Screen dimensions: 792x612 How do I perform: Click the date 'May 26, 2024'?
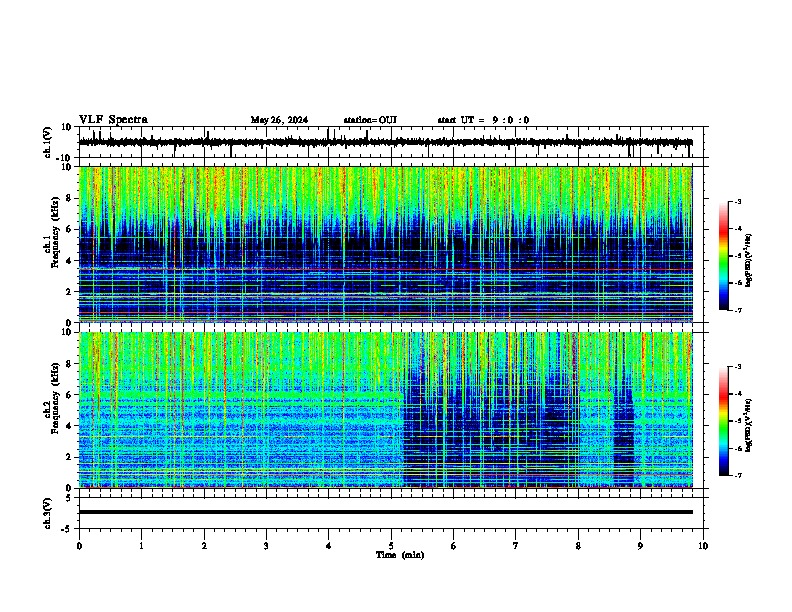(279, 120)
